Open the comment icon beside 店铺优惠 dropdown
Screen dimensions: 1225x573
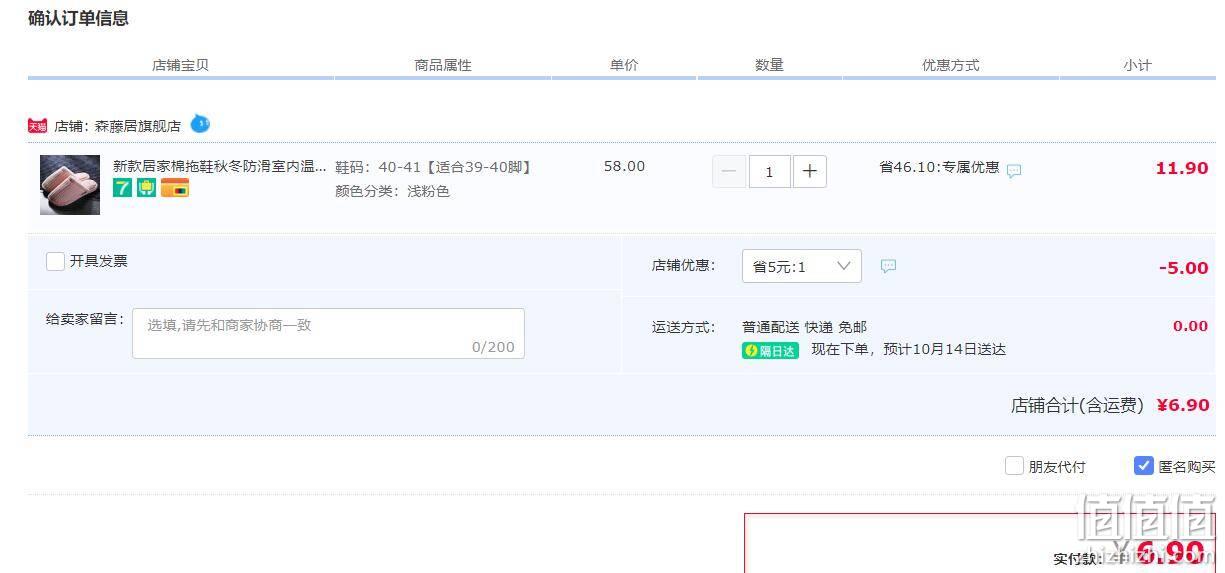[x=888, y=266]
